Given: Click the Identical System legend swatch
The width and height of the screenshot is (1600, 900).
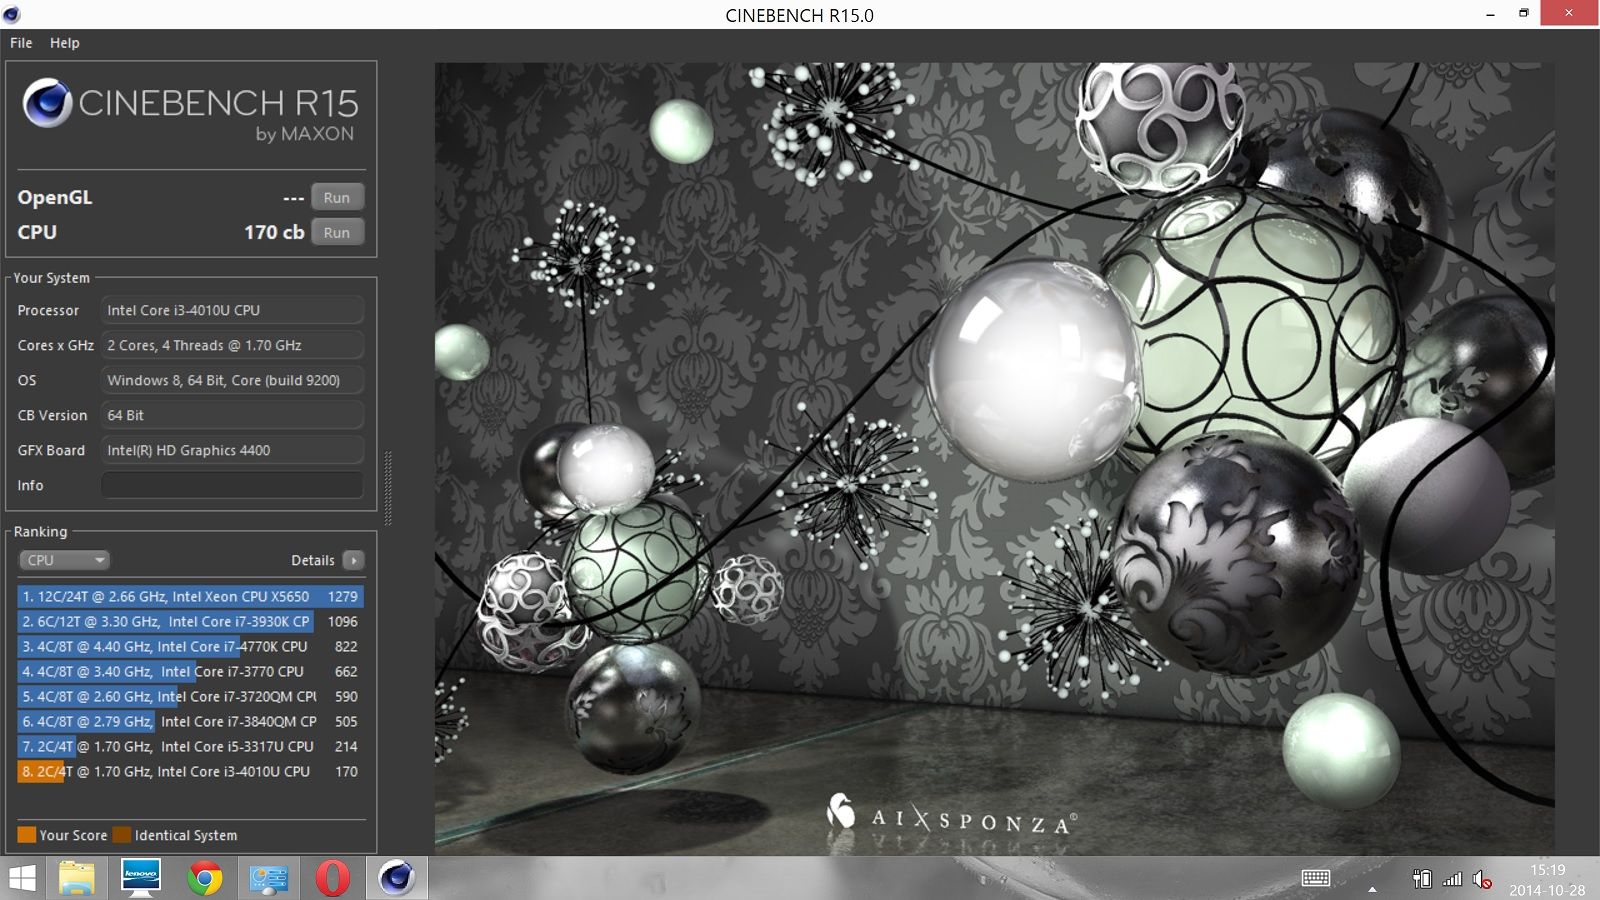Looking at the screenshot, I should click(x=122, y=835).
